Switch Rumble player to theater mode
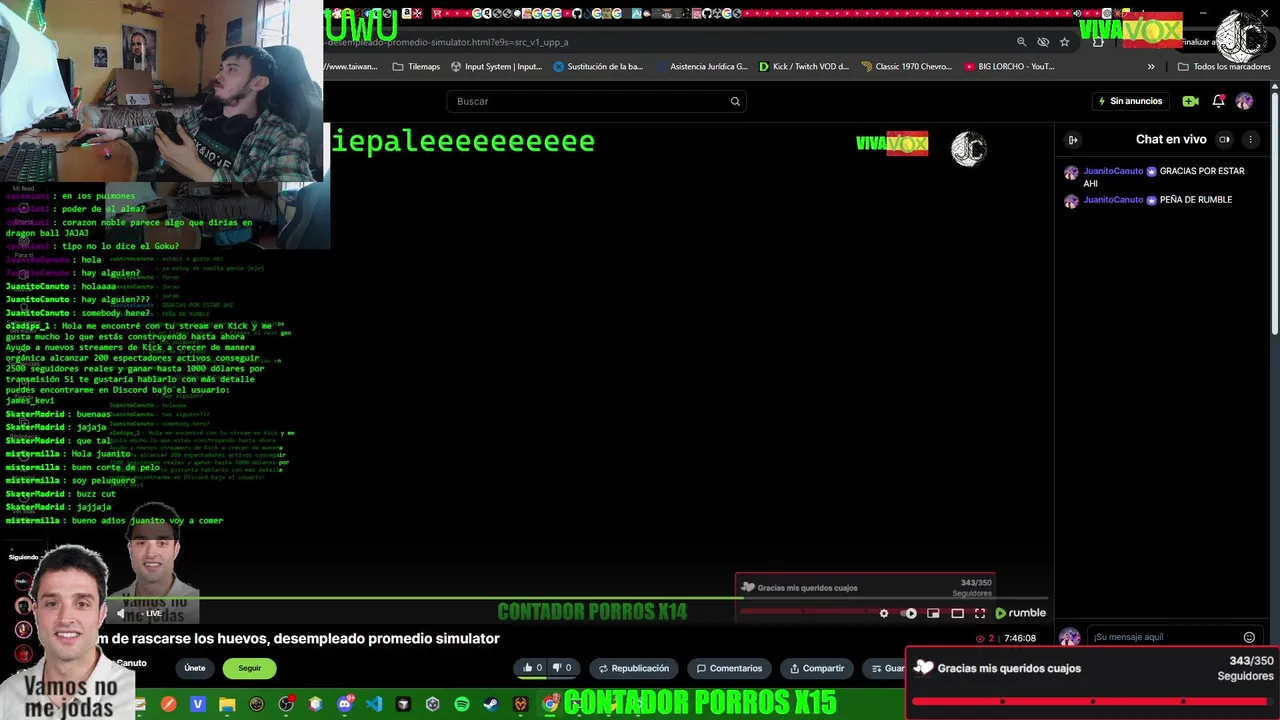Image resolution: width=1280 pixels, height=720 pixels. click(x=957, y=613)
